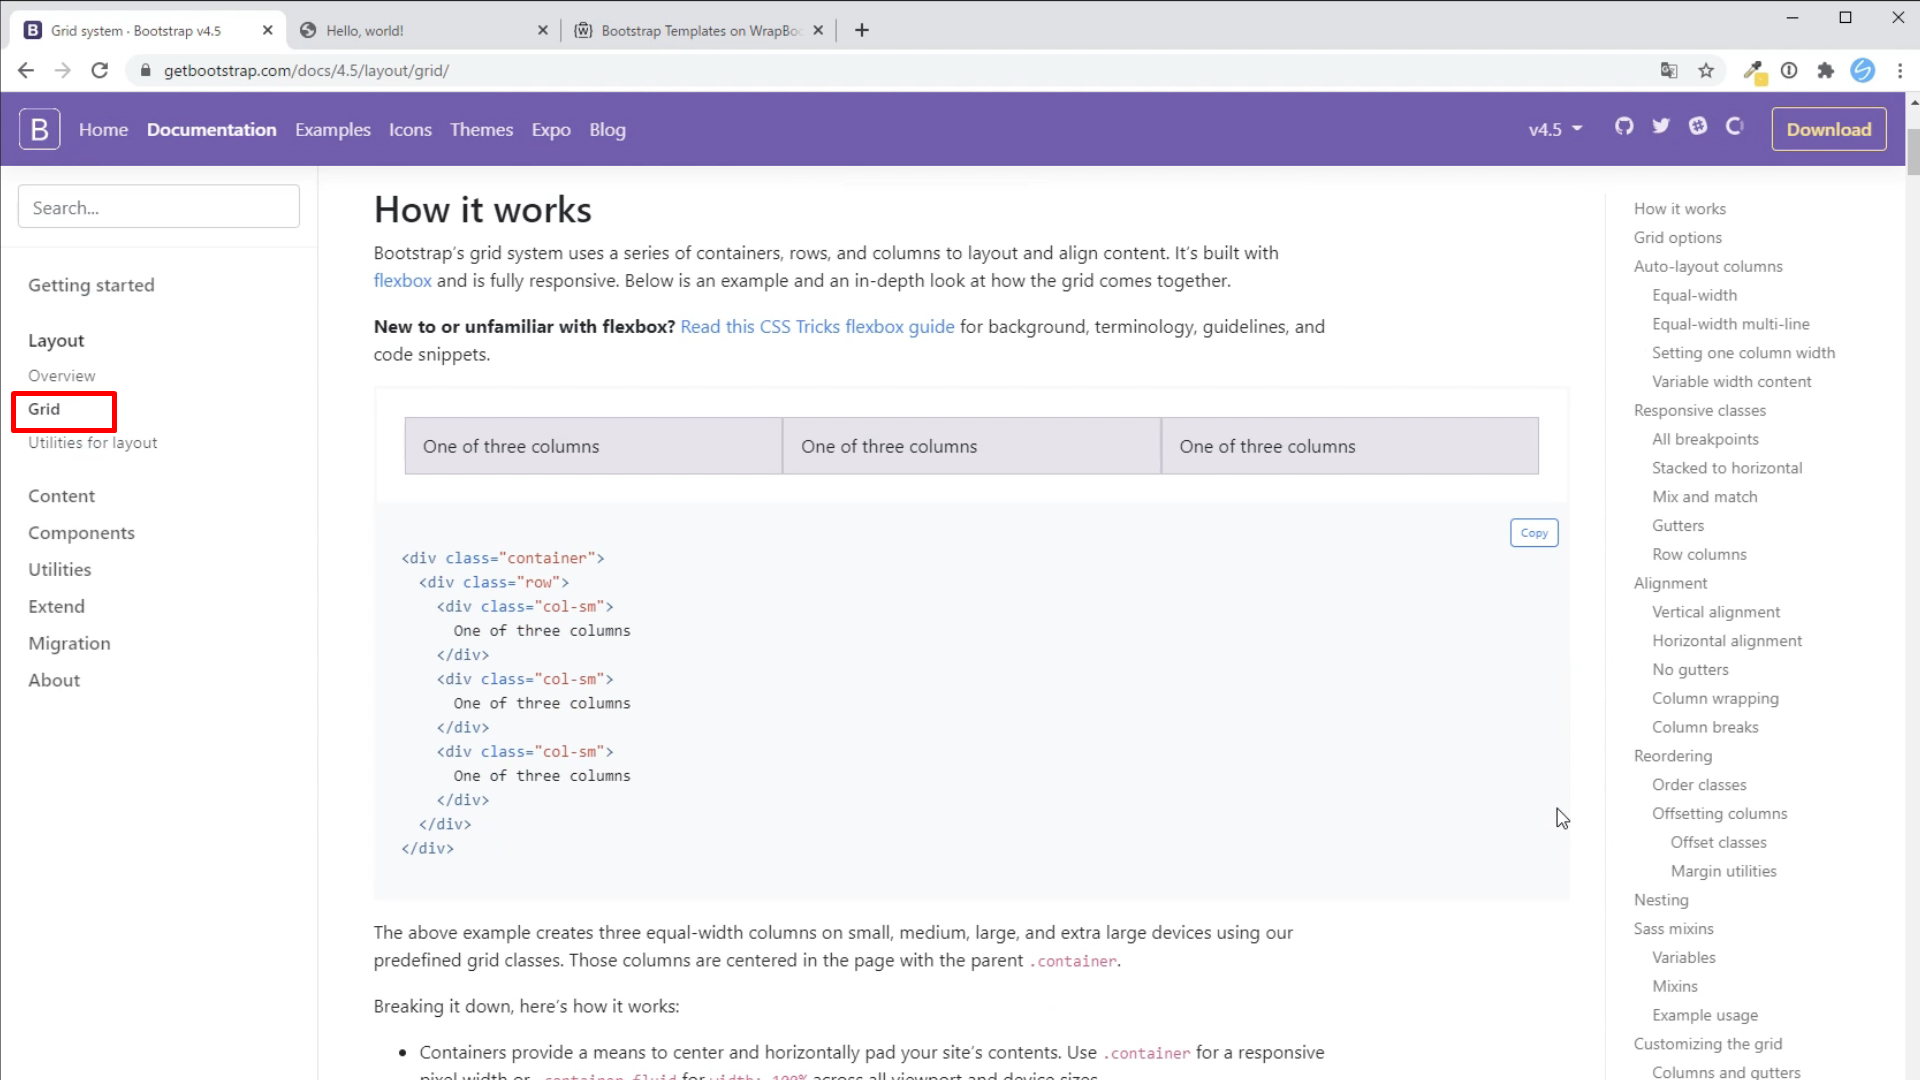This screenshot has height=1080, width=1920.
Task: Open Bootstrap Twitter icon link
Action: pos(1661,126)
